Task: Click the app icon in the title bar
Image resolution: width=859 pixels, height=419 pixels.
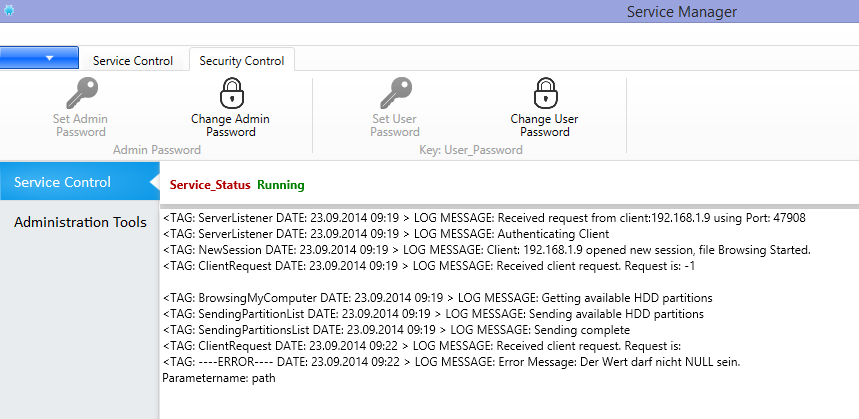Action: tap(8, 10)
